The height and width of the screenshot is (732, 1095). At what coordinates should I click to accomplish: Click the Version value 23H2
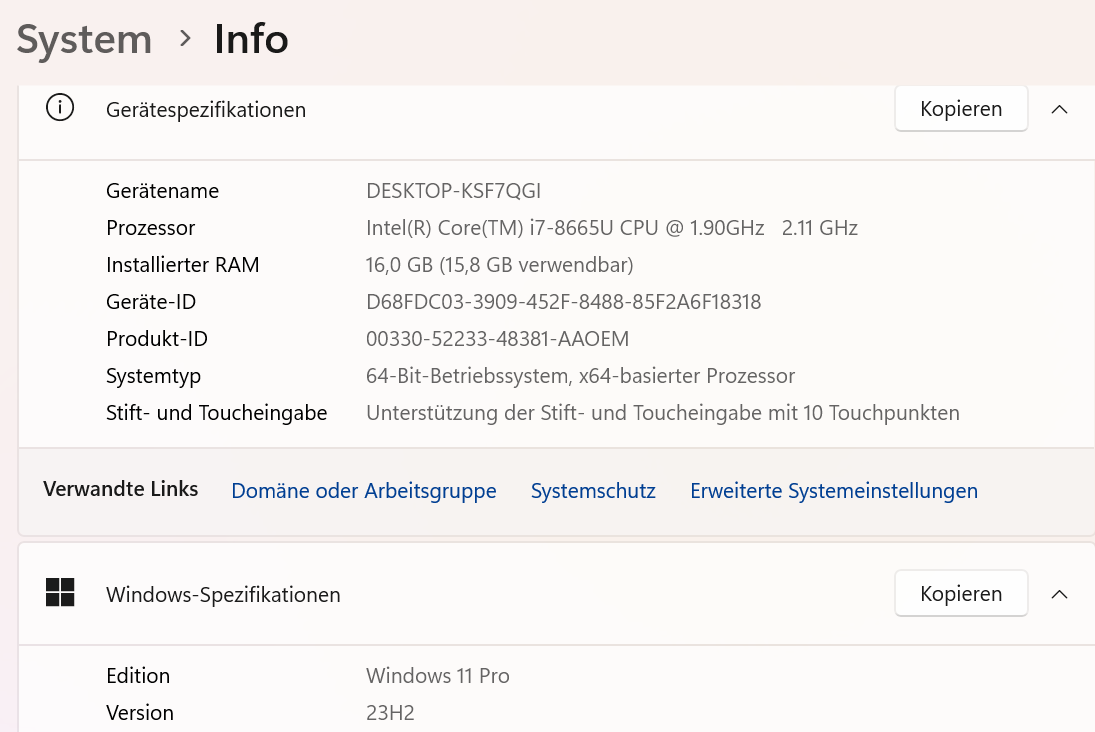(x=390, y=712)
